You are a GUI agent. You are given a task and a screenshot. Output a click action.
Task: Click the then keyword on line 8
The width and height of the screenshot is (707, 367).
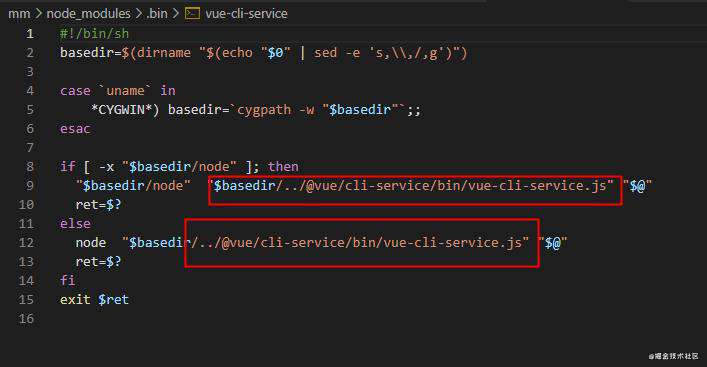[283, 166]
